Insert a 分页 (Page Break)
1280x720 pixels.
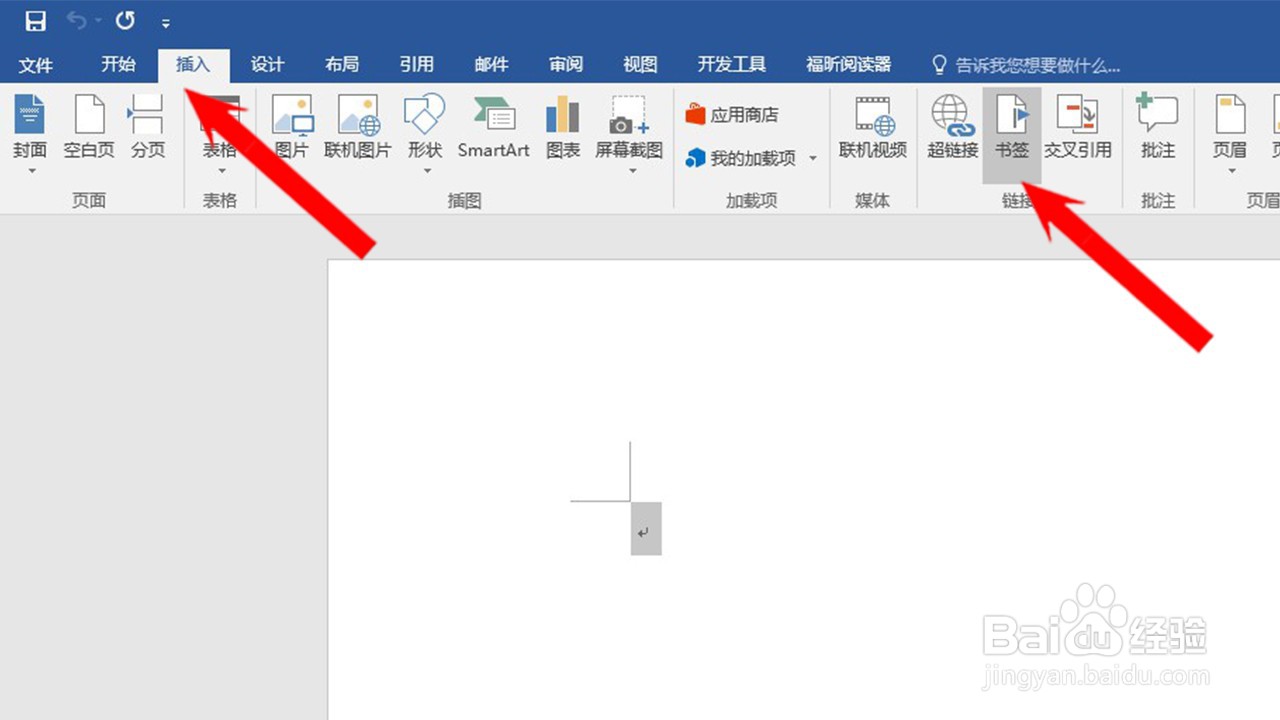(x=147, y=126)
